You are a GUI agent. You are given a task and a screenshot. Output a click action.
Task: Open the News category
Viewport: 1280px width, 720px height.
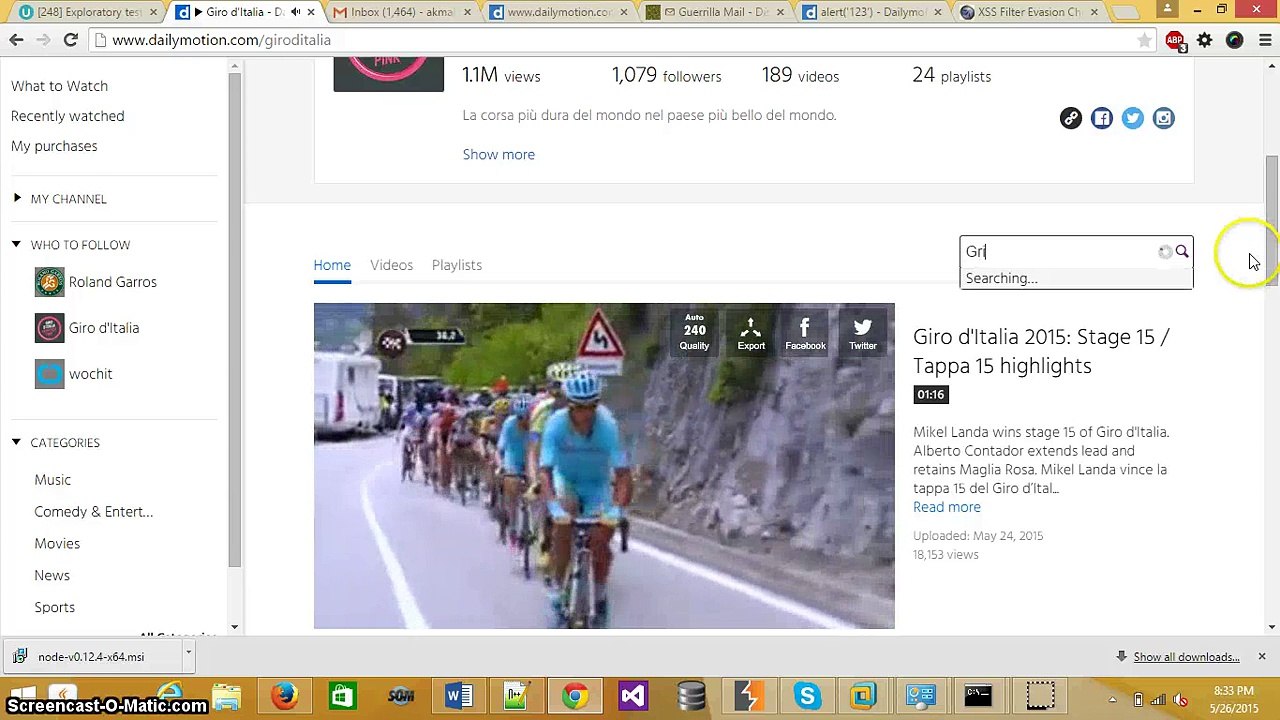point(52,576)
